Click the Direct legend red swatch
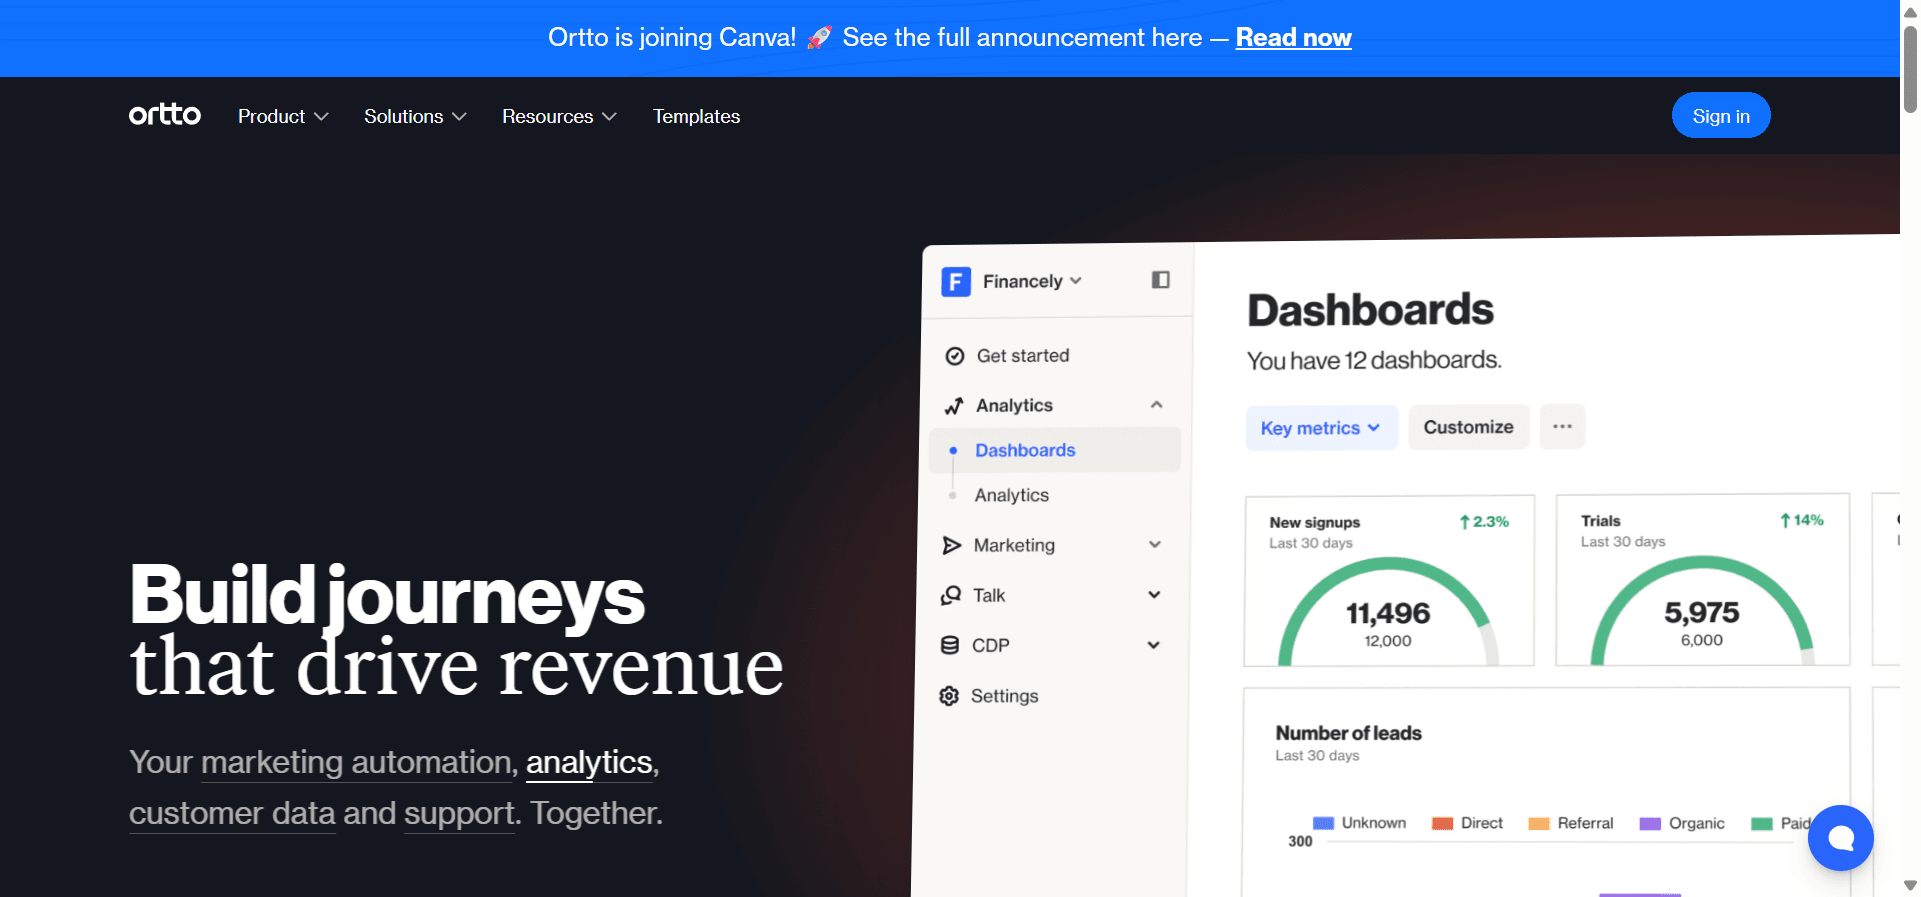 click(x=1442, y=823)
